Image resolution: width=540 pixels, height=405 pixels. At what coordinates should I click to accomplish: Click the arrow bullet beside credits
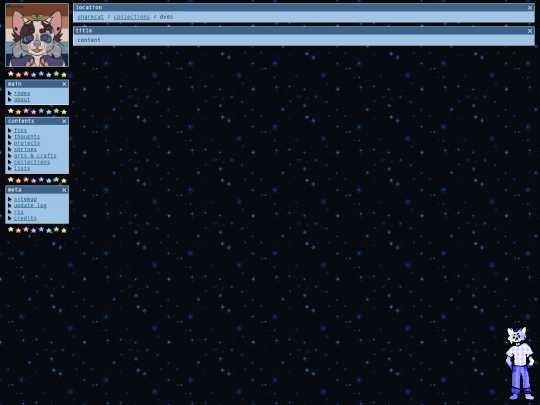point(10,218)
